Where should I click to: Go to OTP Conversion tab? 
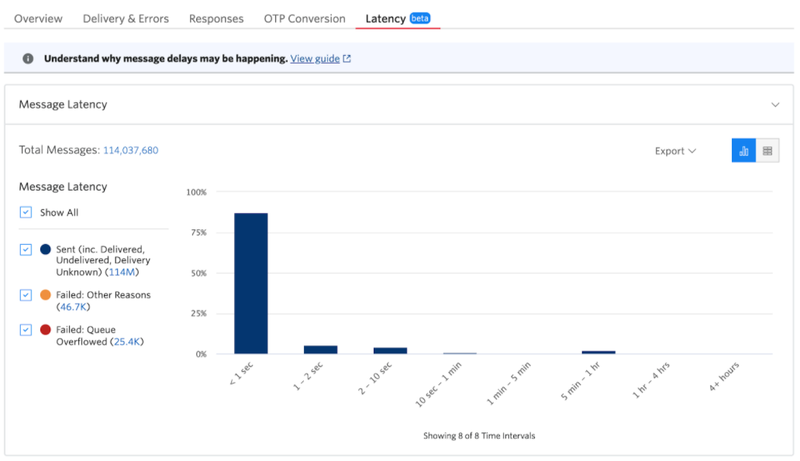(x=305, y=19)
